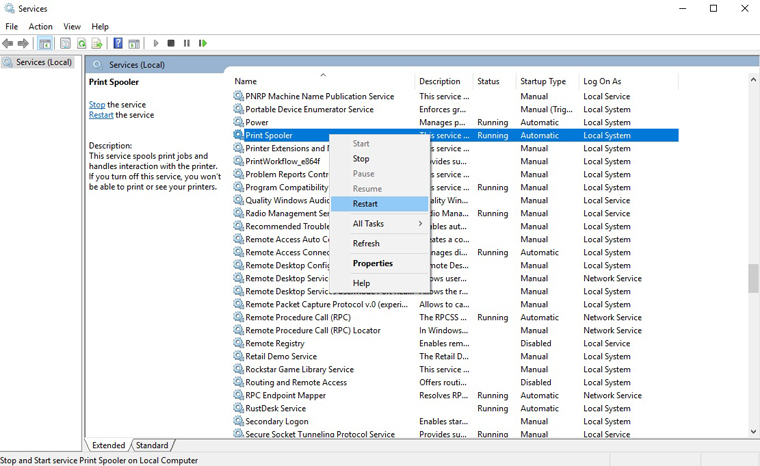Click the scrollbar up arrow
Viewport: 760px width, 466px height.
[753, 80]
